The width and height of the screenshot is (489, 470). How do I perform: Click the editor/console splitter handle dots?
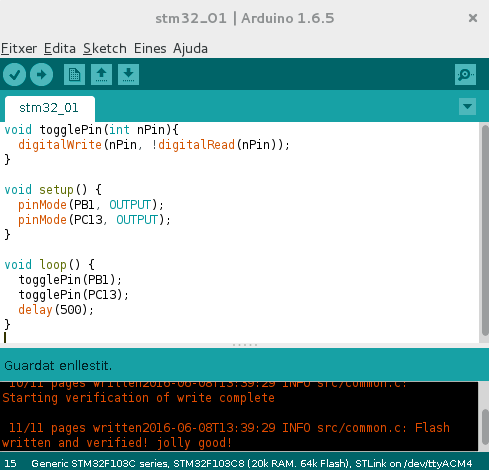coord(245,345)
